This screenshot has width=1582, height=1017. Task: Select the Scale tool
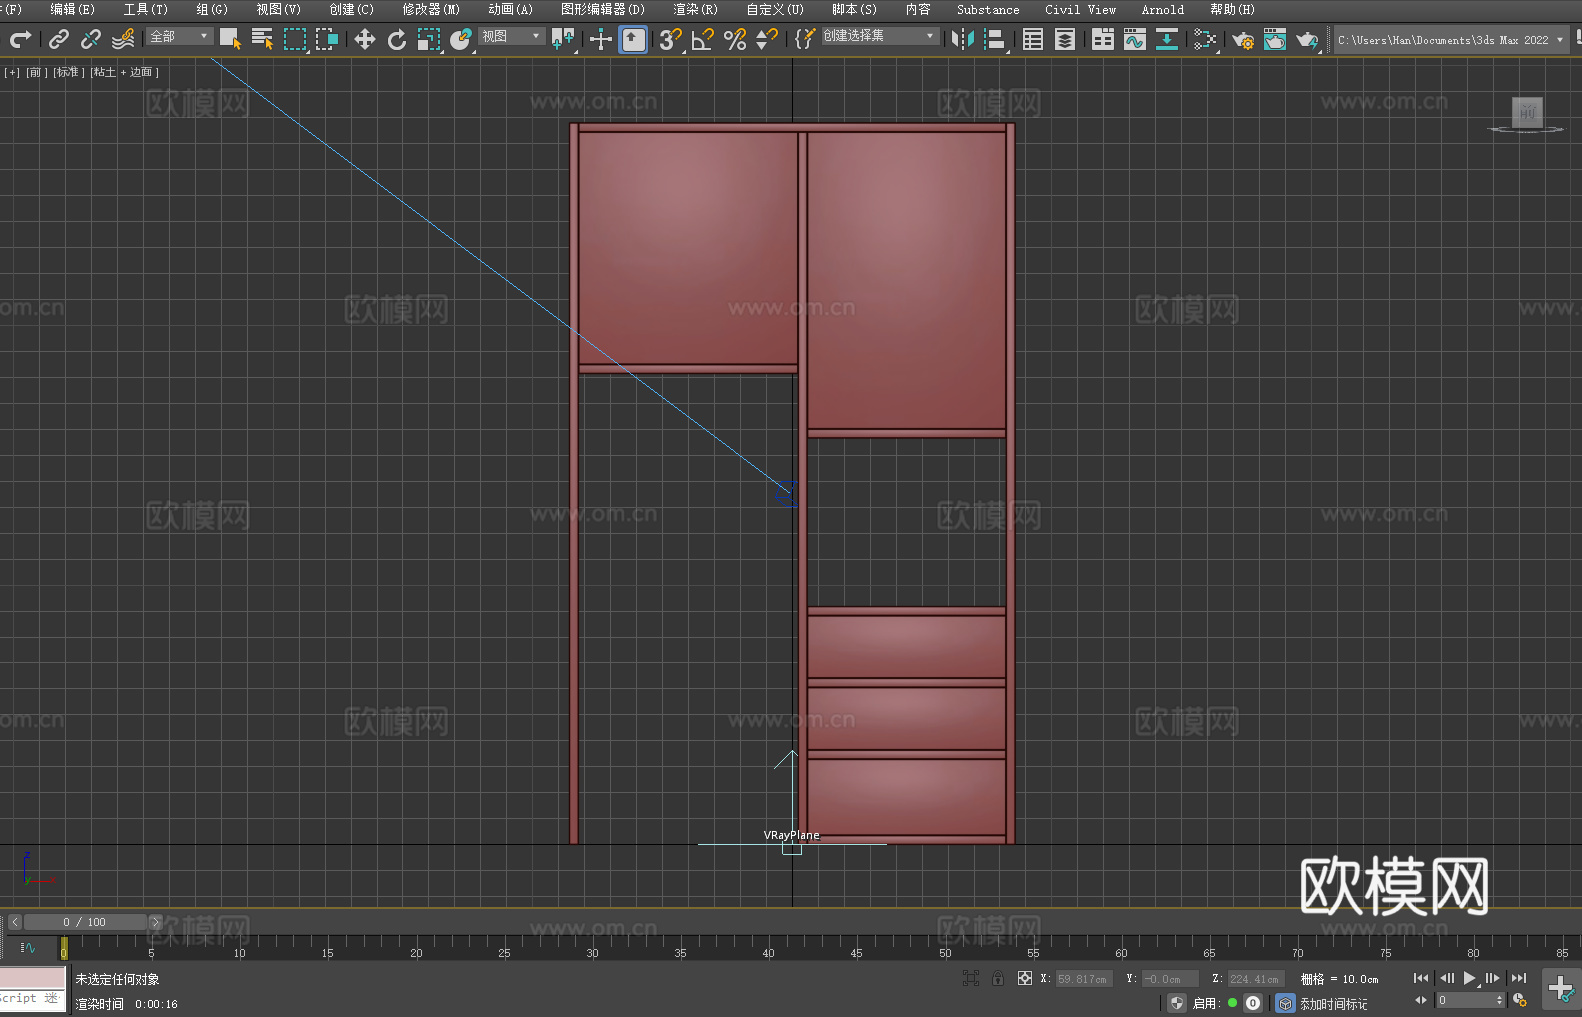429,39
